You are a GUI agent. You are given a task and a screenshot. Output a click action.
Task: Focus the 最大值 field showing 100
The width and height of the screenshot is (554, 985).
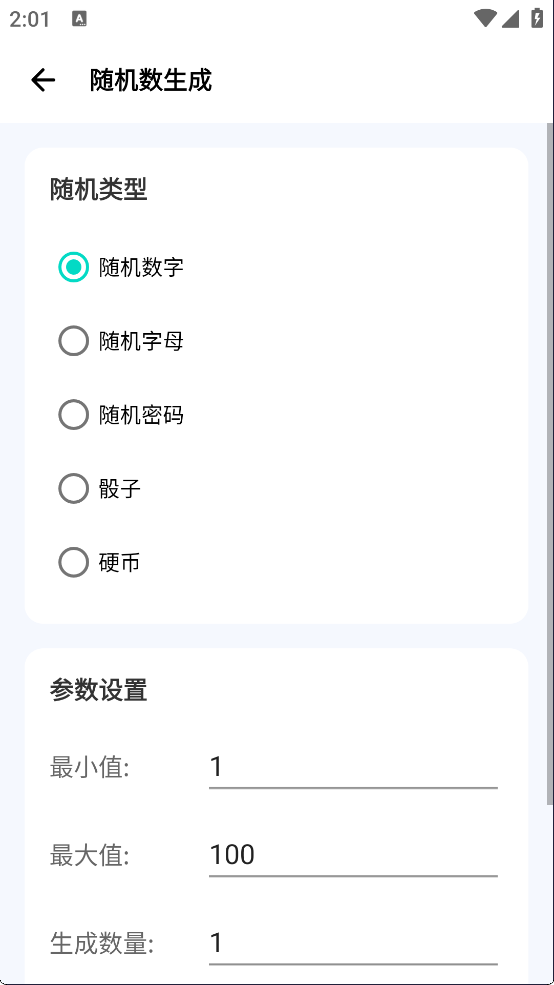coord(353,855)
